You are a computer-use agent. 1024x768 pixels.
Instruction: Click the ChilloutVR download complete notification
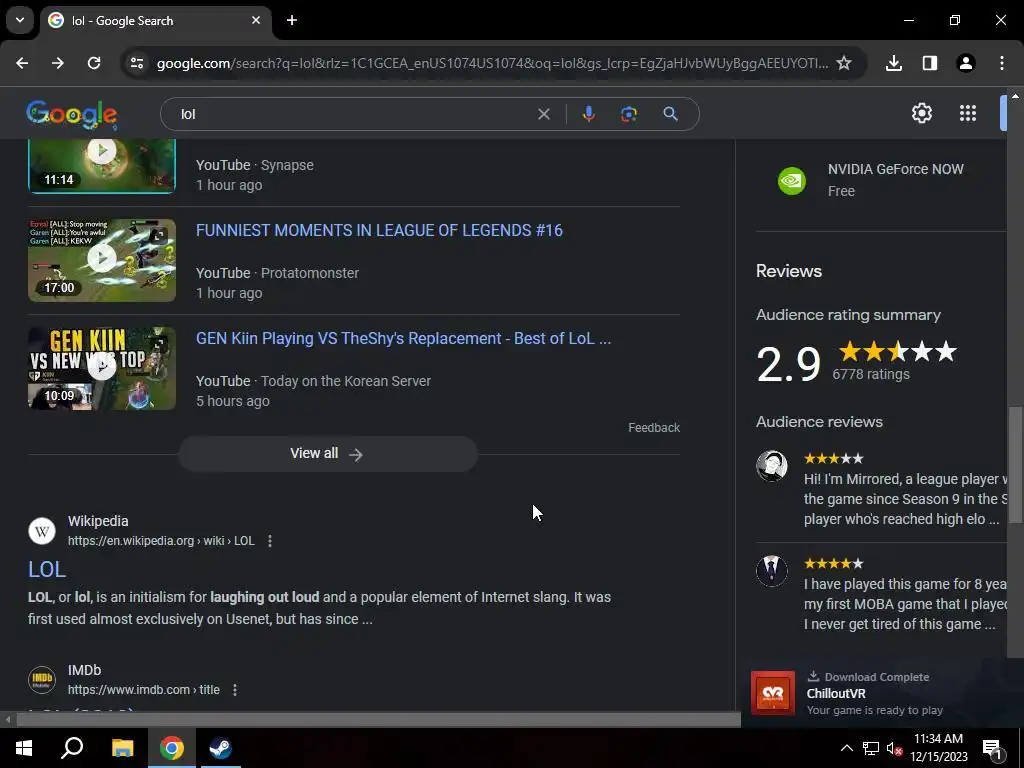pyautogui.click(x=882, y=693)
